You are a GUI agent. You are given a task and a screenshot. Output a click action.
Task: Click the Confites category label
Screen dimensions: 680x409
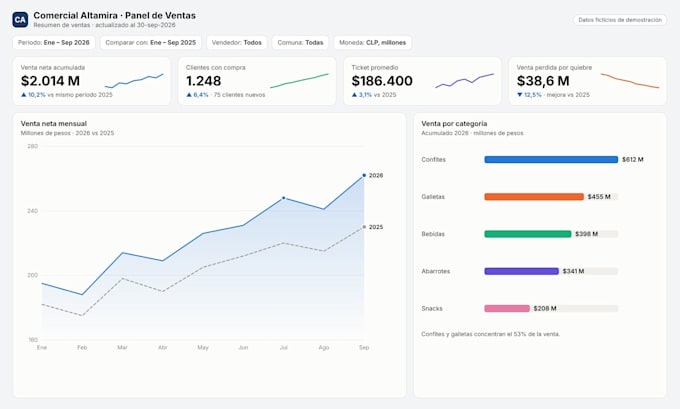[x=433, y=160]
